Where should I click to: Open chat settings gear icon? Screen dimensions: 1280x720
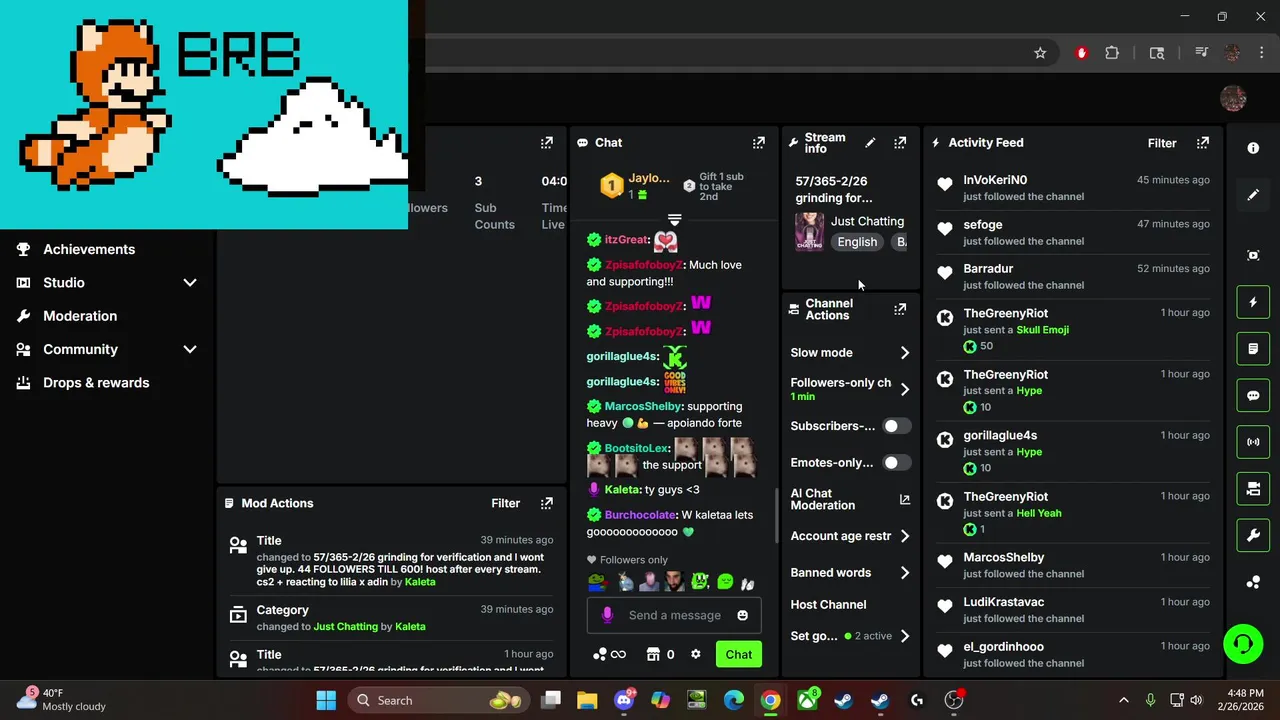click(696, 654)
